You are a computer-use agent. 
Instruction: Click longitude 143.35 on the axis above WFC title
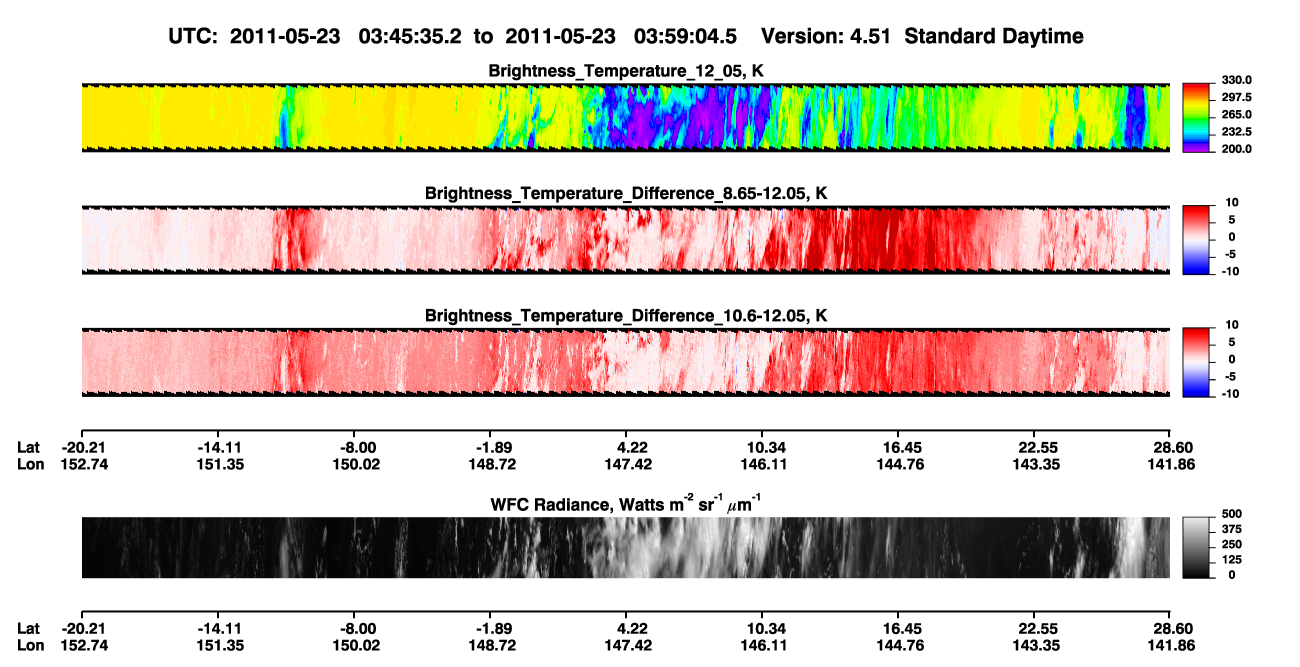click(x=1034, y=464)
